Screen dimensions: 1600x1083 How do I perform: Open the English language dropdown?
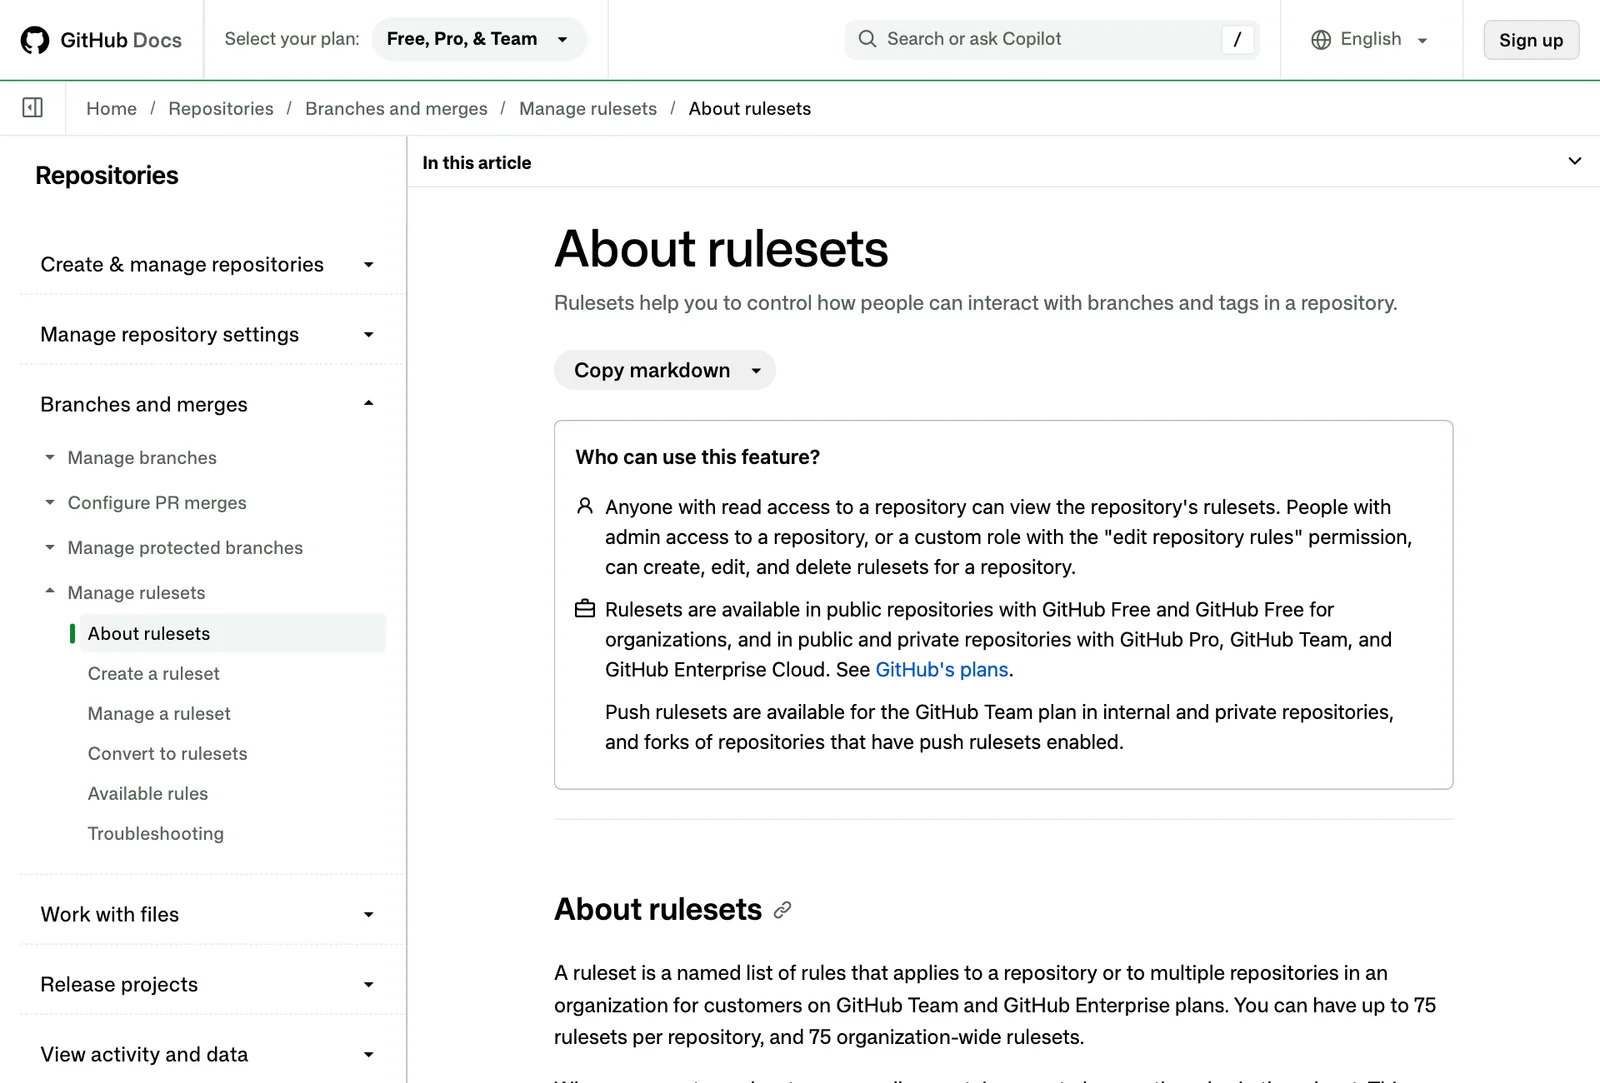click(x=1370, y=40)
